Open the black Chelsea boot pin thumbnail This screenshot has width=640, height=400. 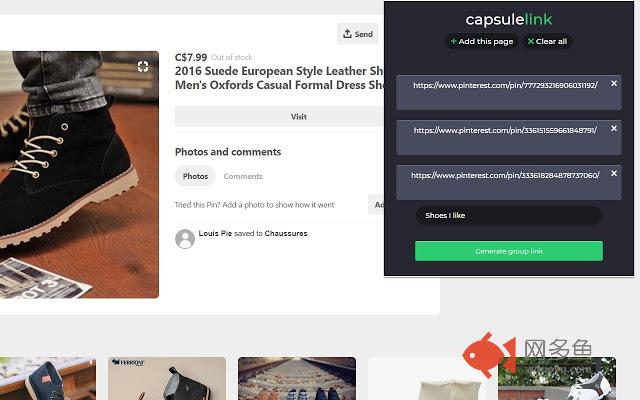pyautogui.click(x=167, y=378)
